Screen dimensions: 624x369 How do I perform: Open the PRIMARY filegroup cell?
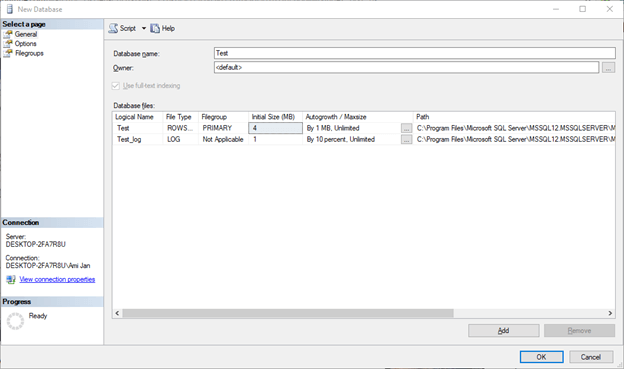223,128
